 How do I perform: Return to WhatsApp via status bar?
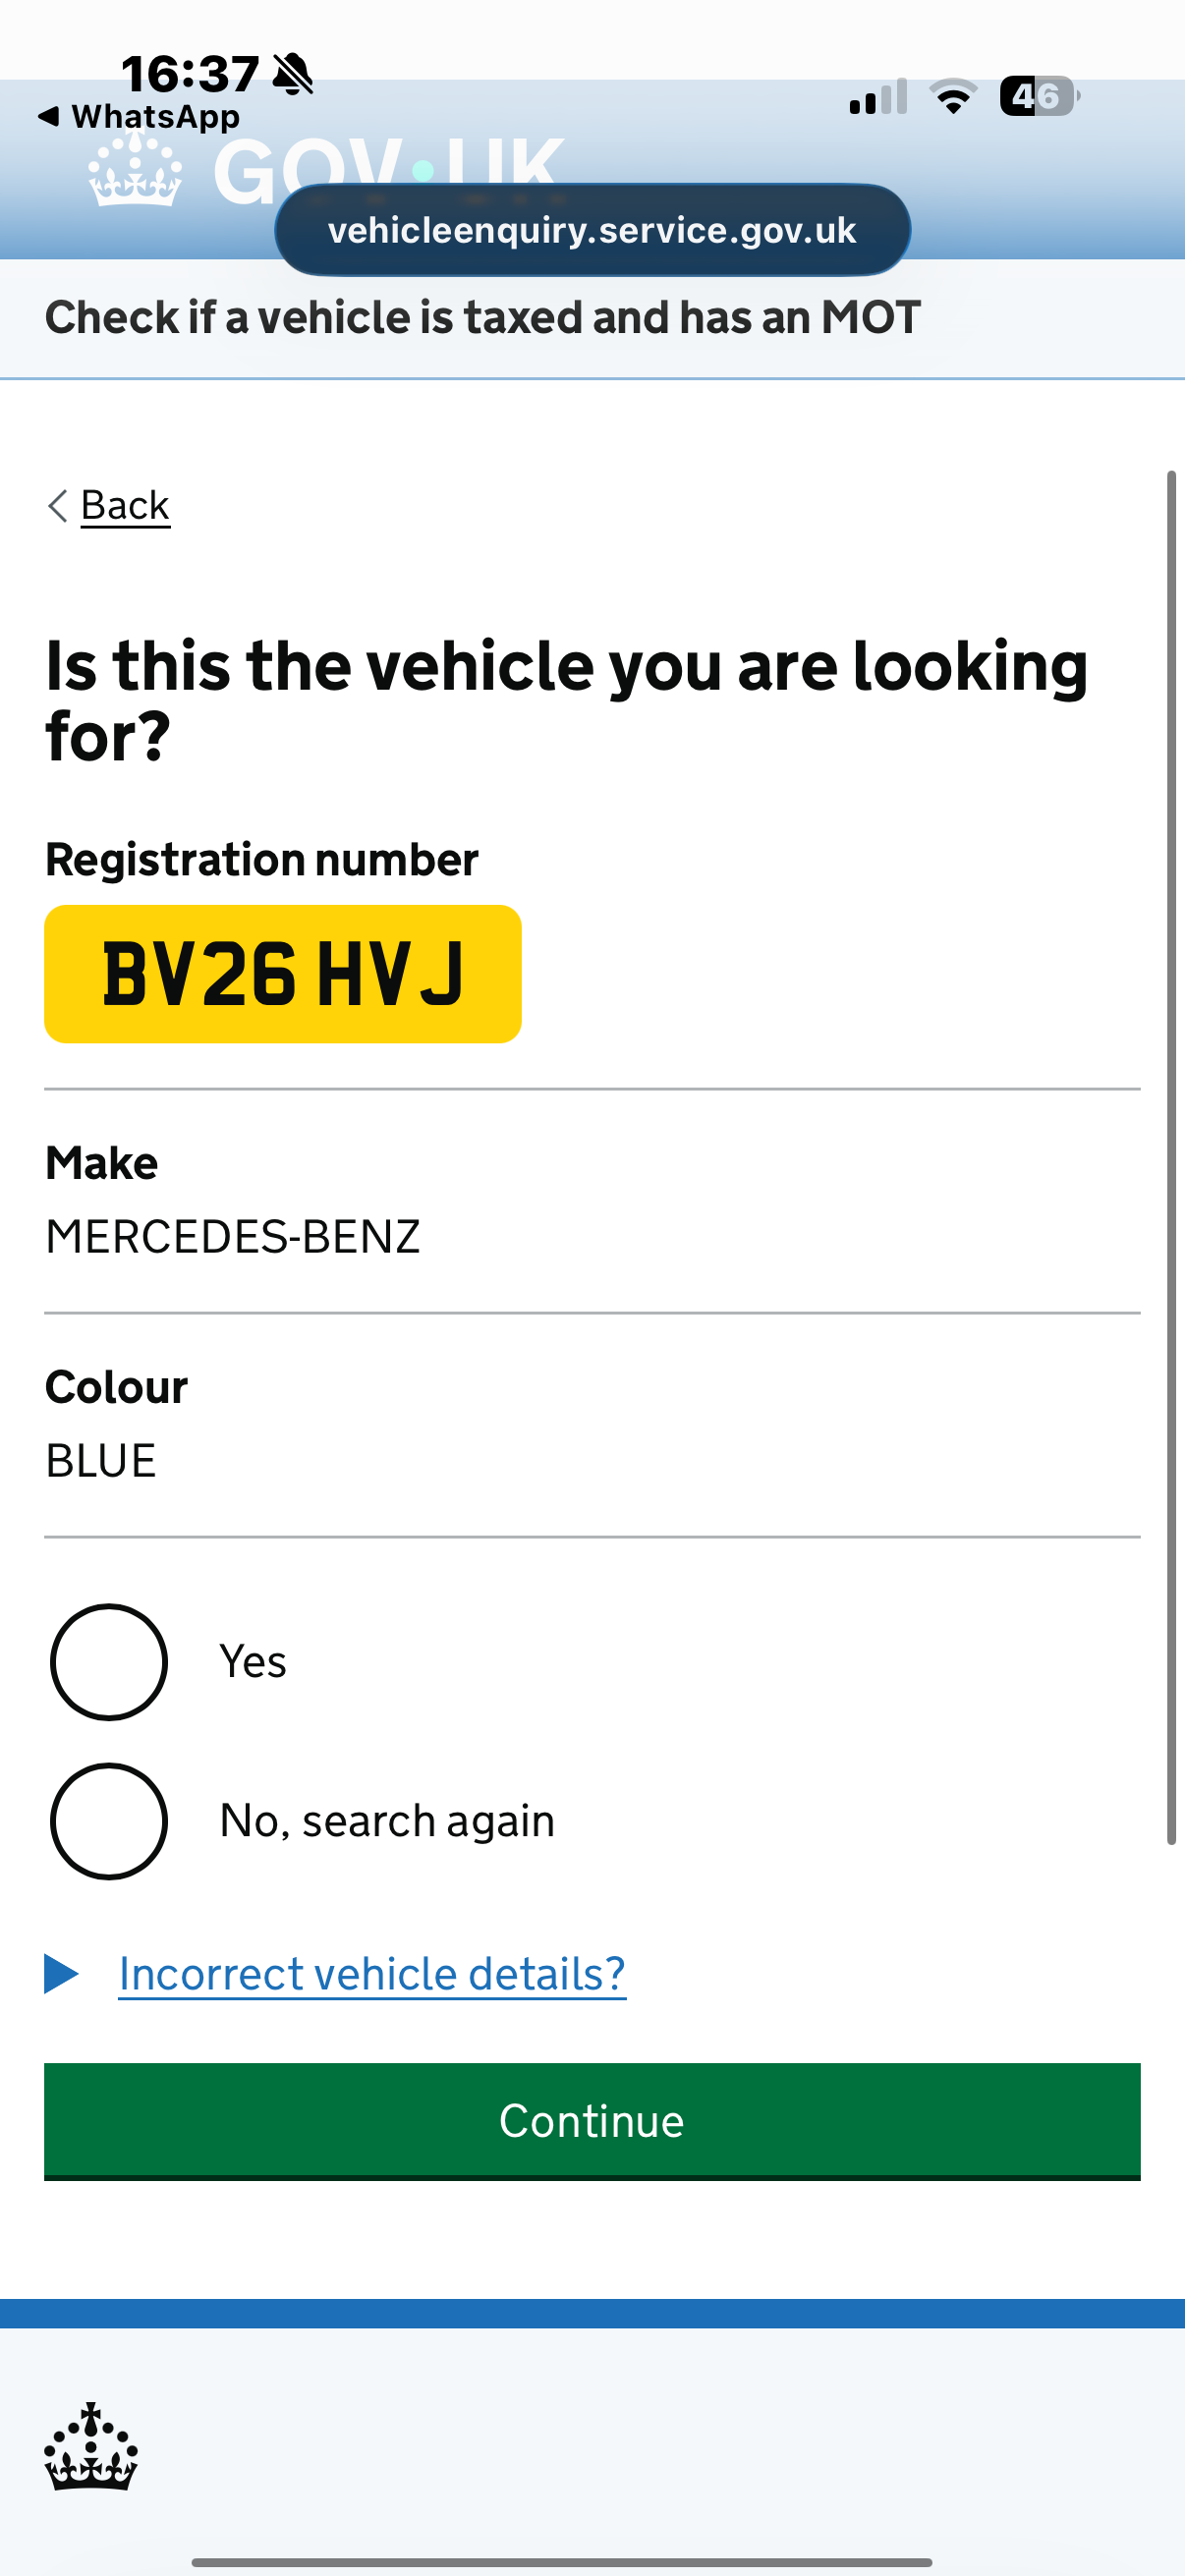139,117
